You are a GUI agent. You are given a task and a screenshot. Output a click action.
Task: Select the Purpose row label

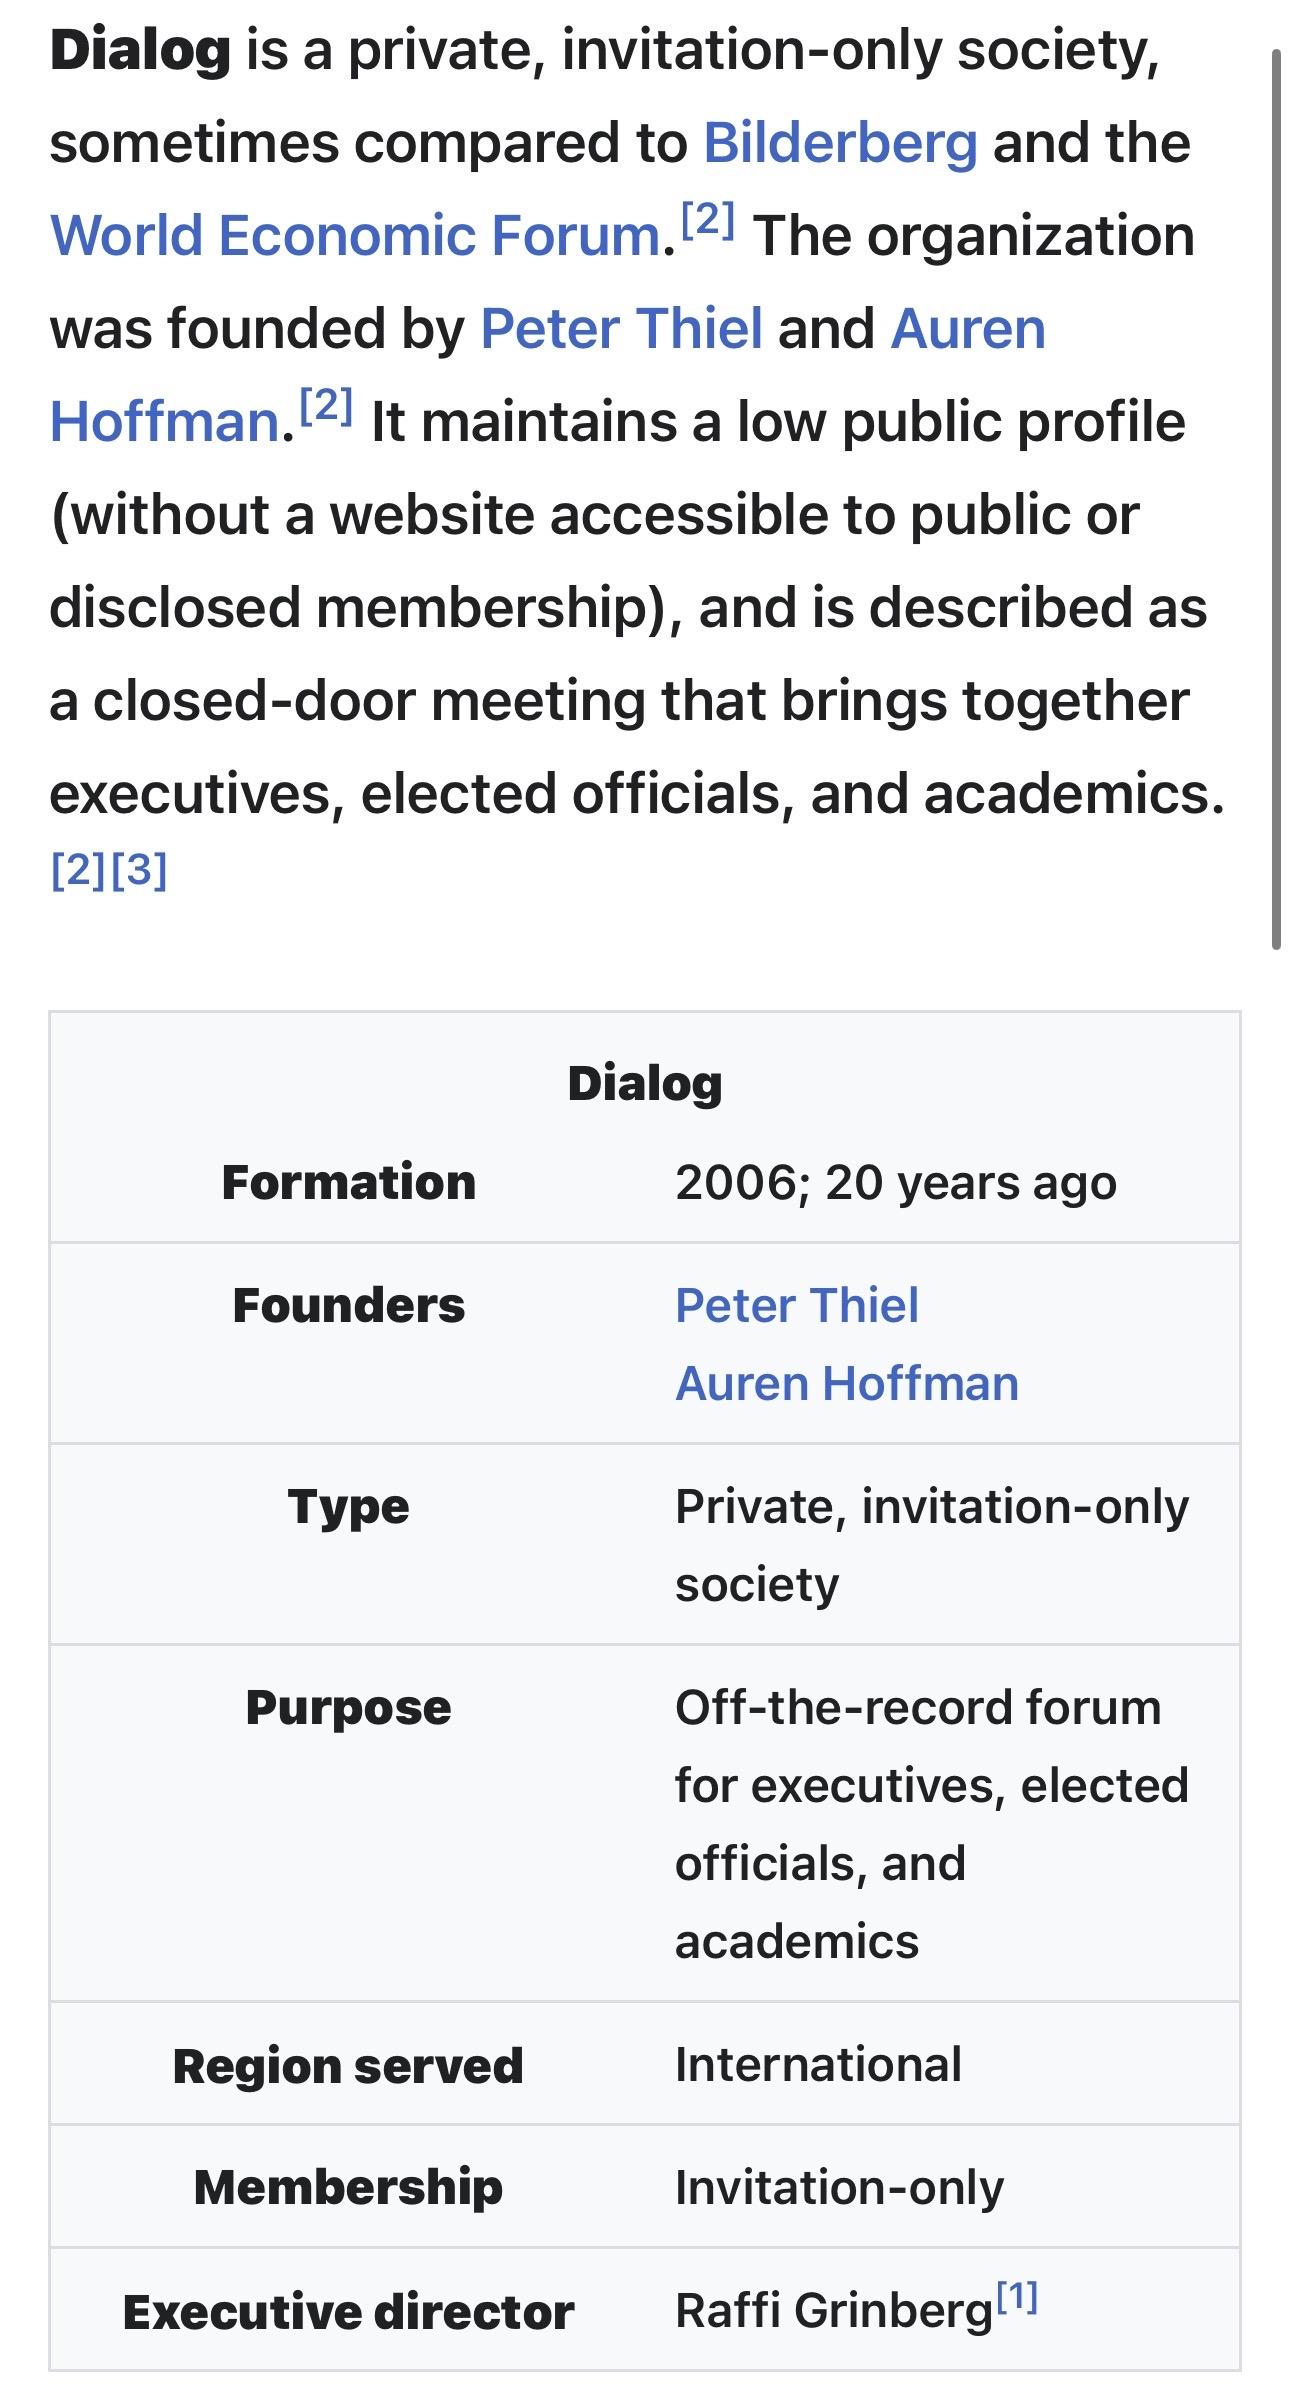coord(349,1708)
